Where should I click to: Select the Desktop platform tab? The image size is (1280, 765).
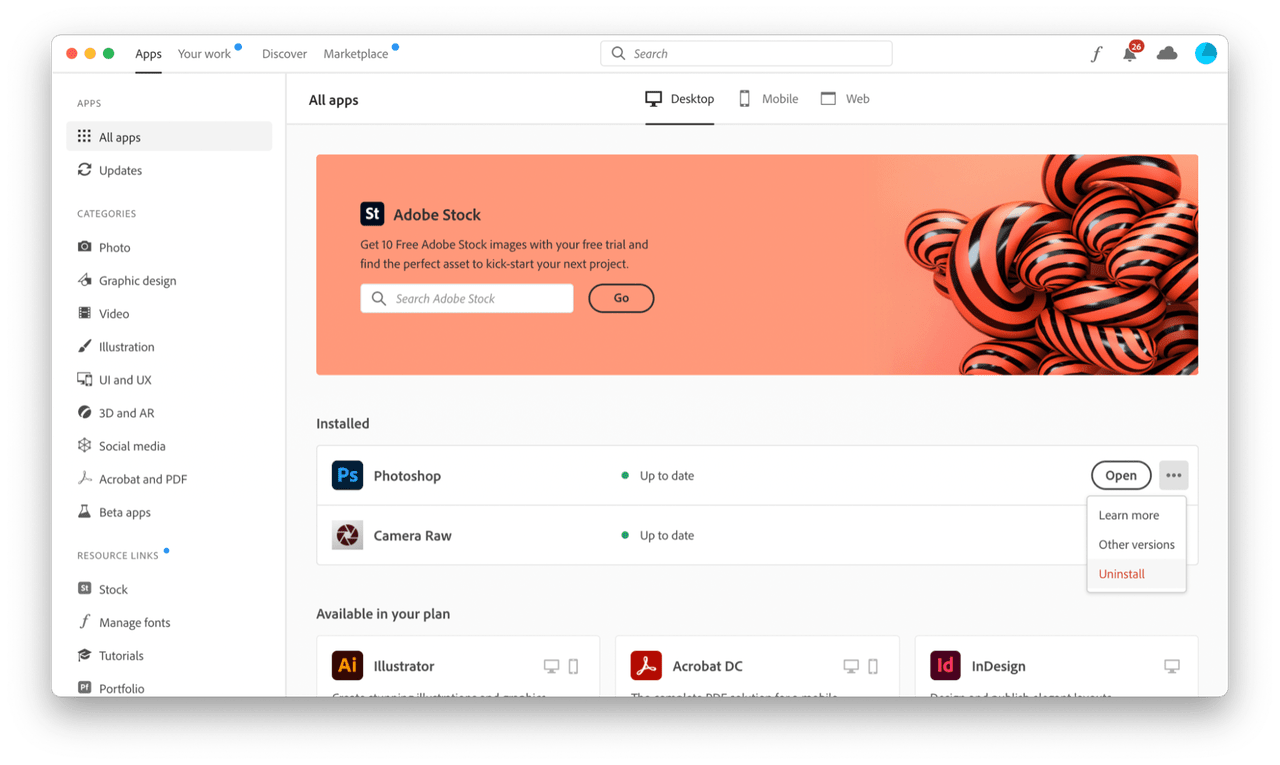point(680,99)
